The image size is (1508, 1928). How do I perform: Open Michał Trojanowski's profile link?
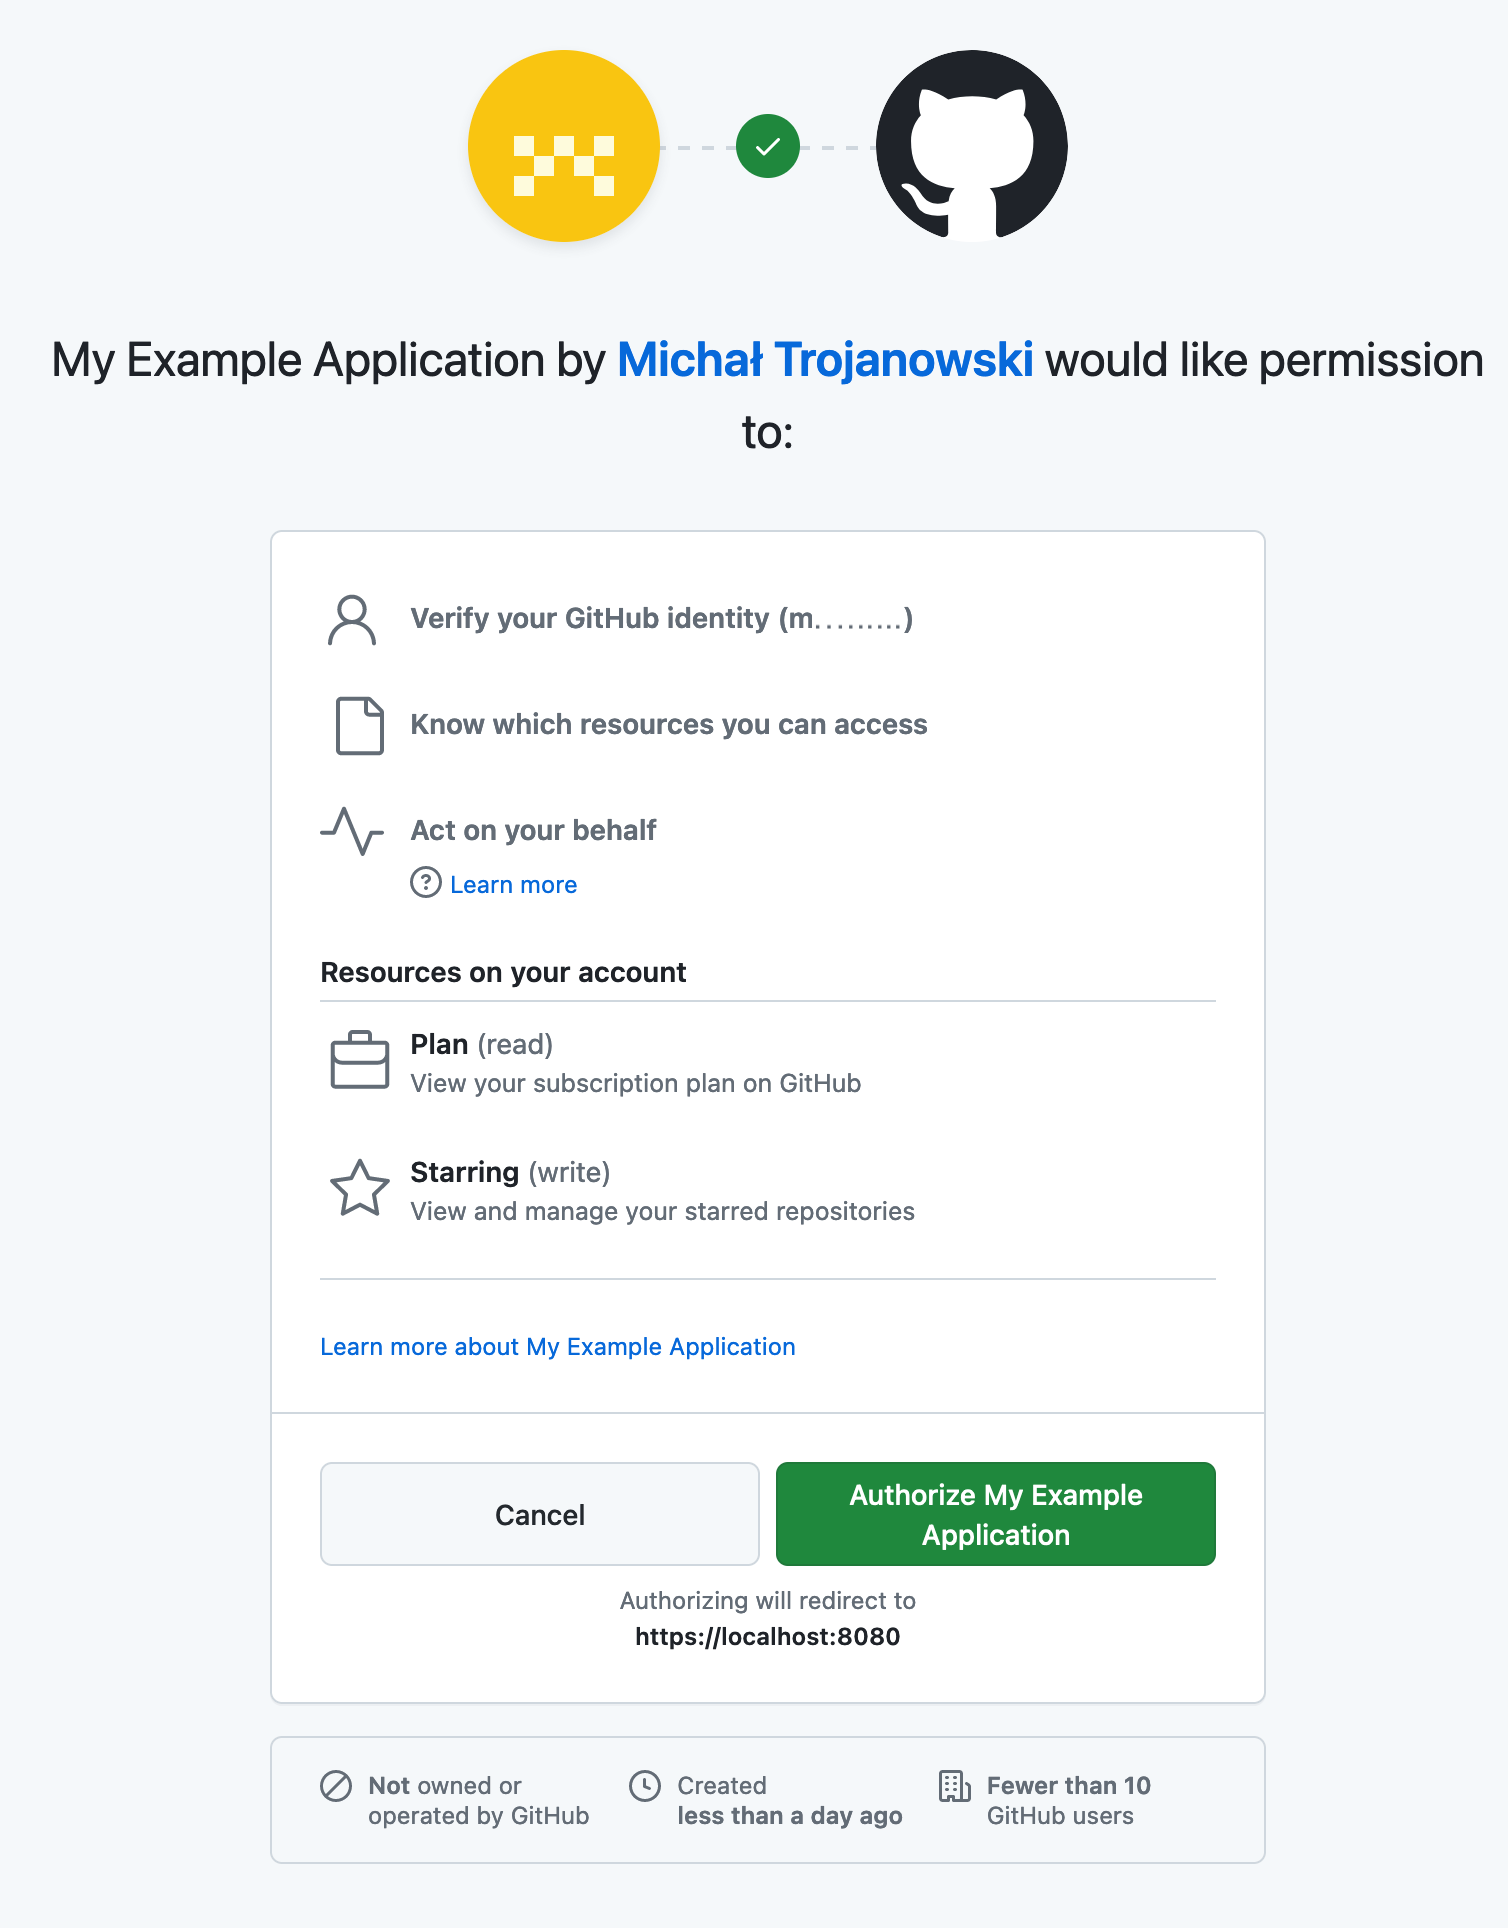click(825, 360)
